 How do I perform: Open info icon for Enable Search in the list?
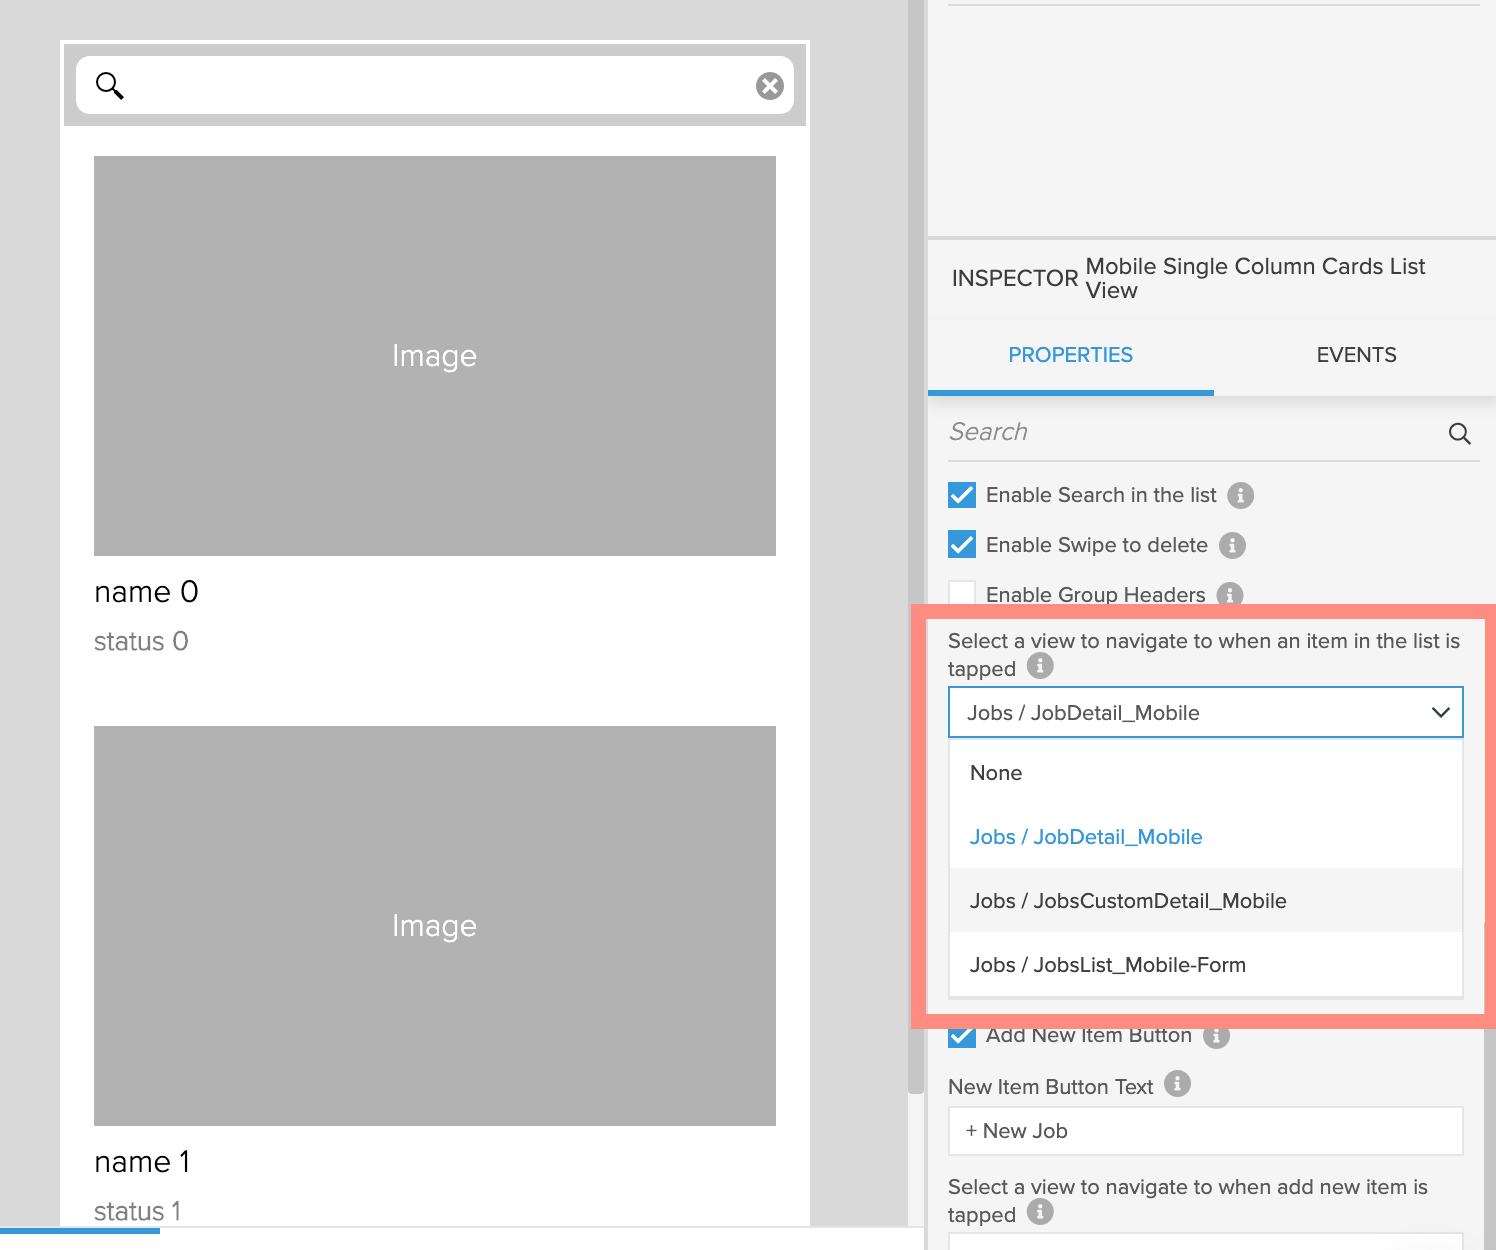1240,495
